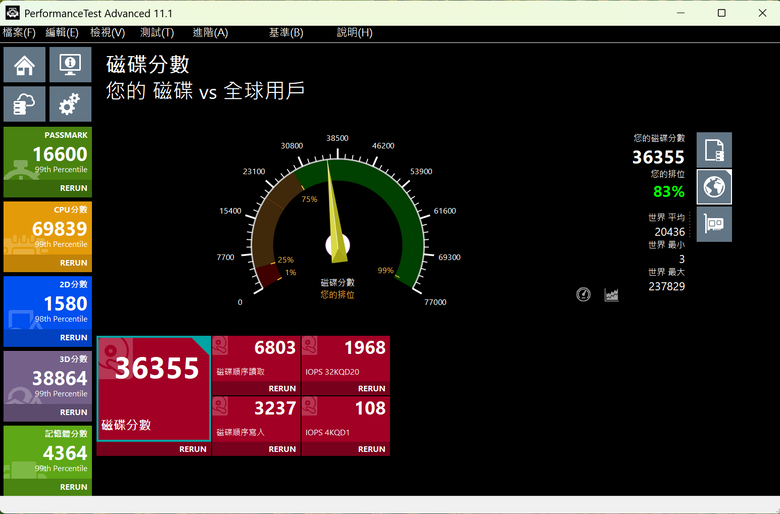Rerun the IOPS 32KQD20 test
Screen dimensions: 780x514
(x=372, y=388)
